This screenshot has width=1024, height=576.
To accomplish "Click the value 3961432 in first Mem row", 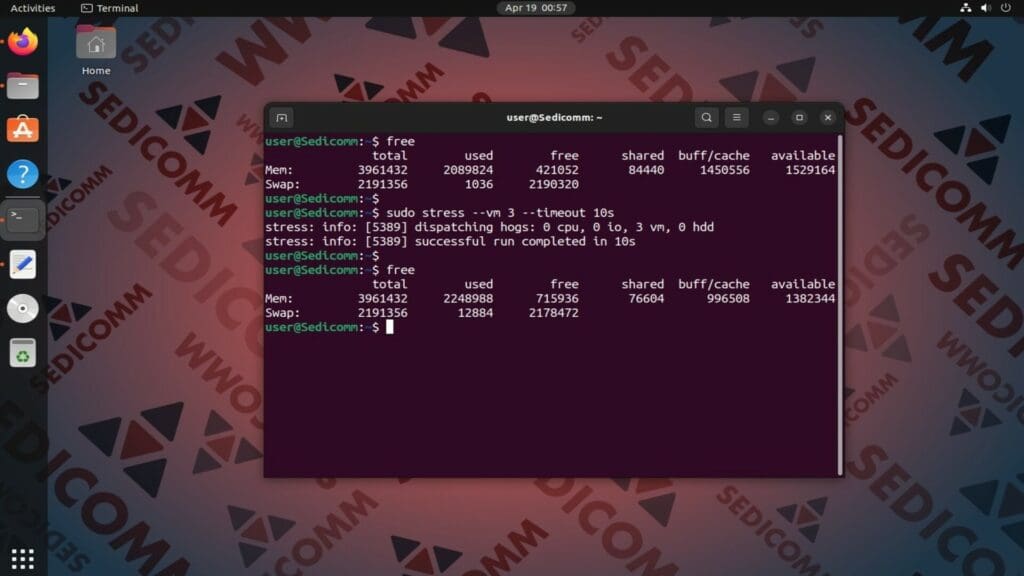I will tap(383, 170).
